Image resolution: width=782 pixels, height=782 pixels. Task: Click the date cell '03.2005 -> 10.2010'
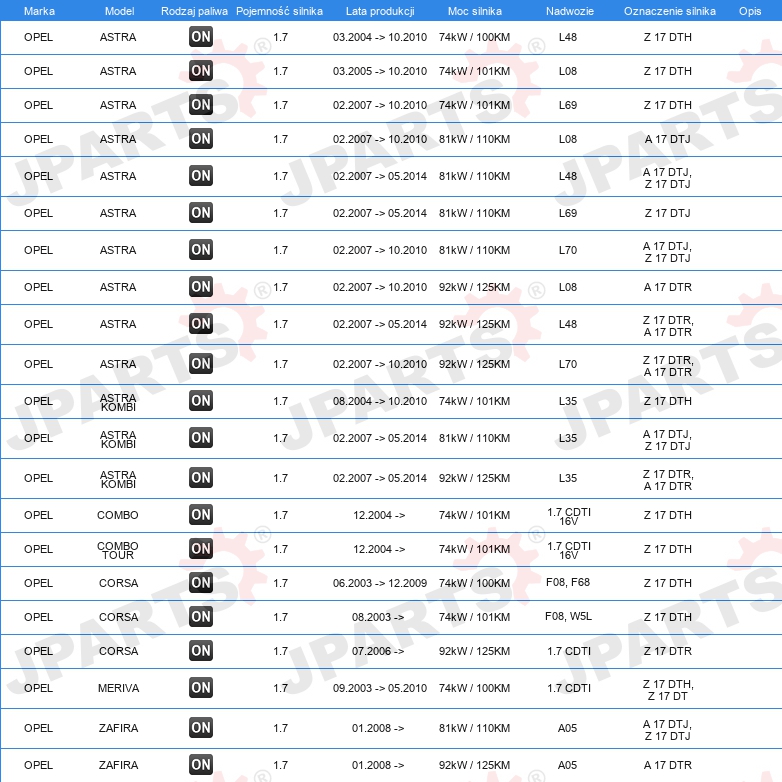380,71
